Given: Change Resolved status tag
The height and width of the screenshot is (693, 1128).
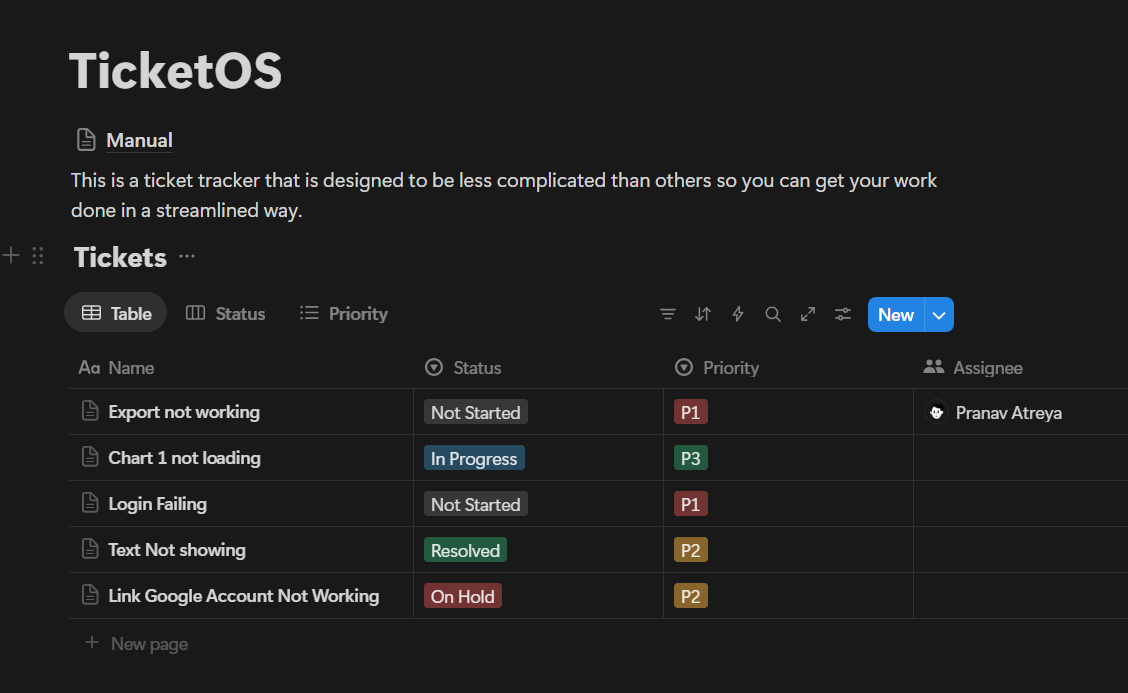Looking at the screenshot, I should click(465, 551).
